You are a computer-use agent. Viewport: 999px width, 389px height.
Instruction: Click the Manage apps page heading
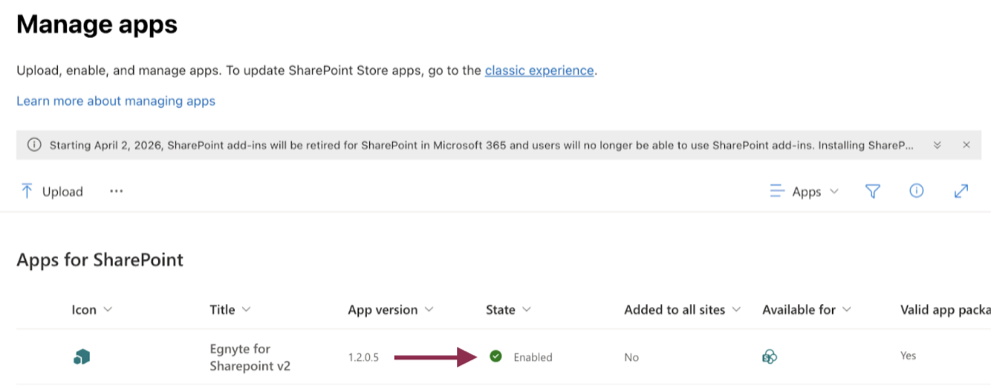point(97,25)
